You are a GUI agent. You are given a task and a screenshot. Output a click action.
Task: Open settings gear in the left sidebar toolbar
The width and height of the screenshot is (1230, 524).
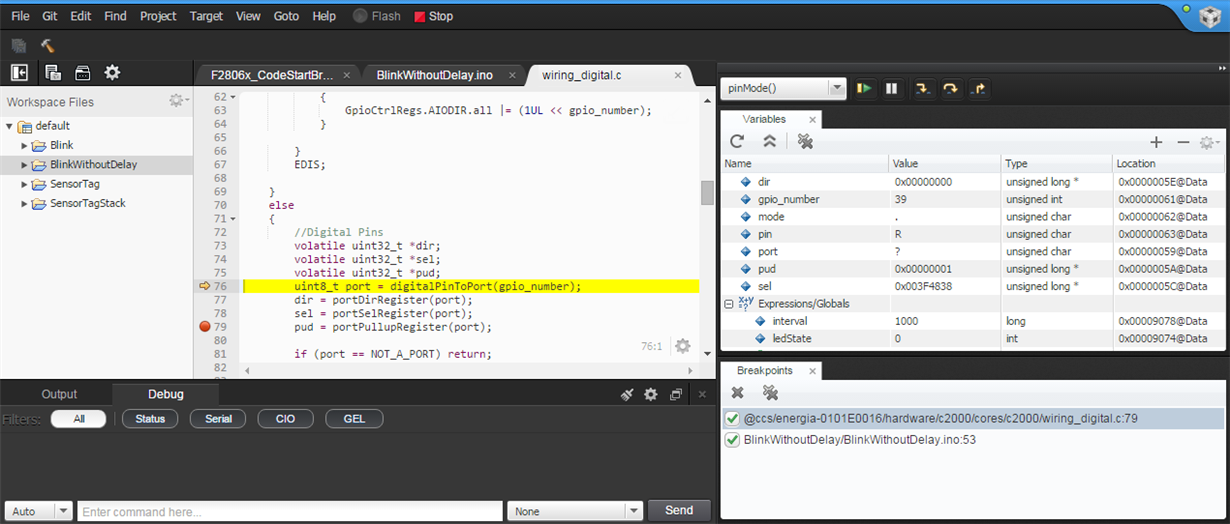(112, 72)
